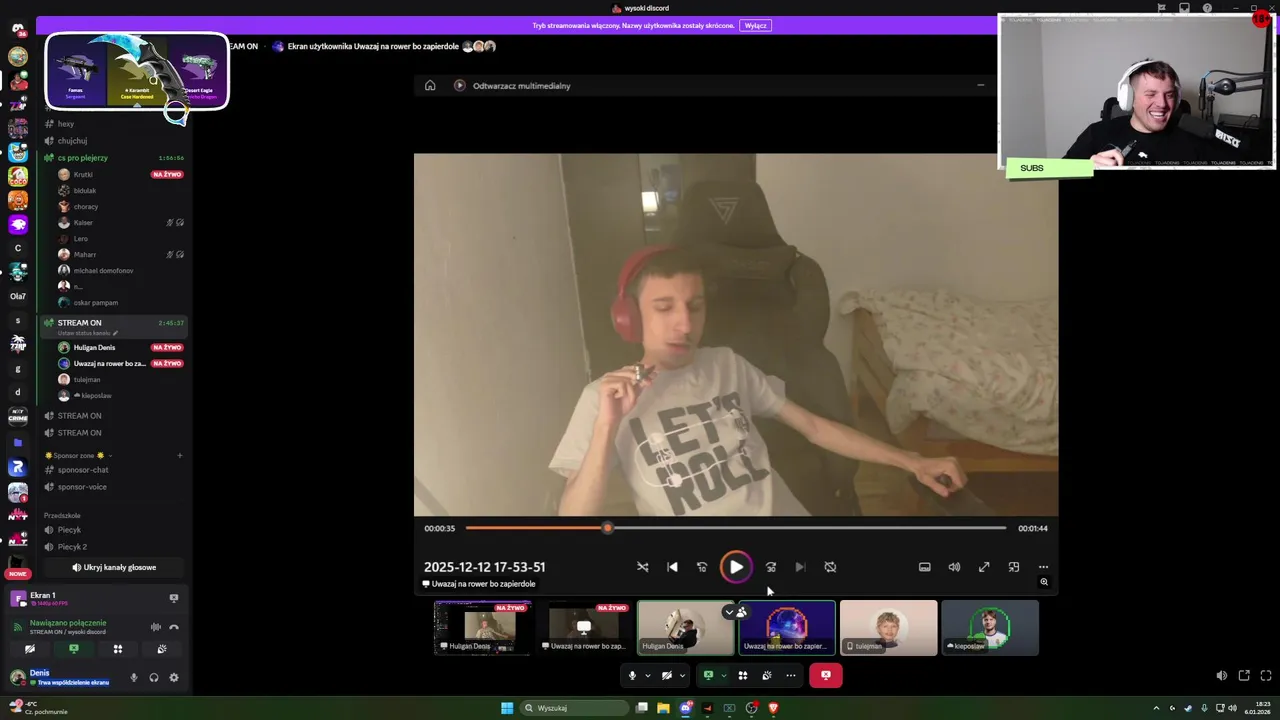Toggle camera button in sidebar voice panel
The width and height of the screenshot is (1280, 720).
(x=30, y=649)
